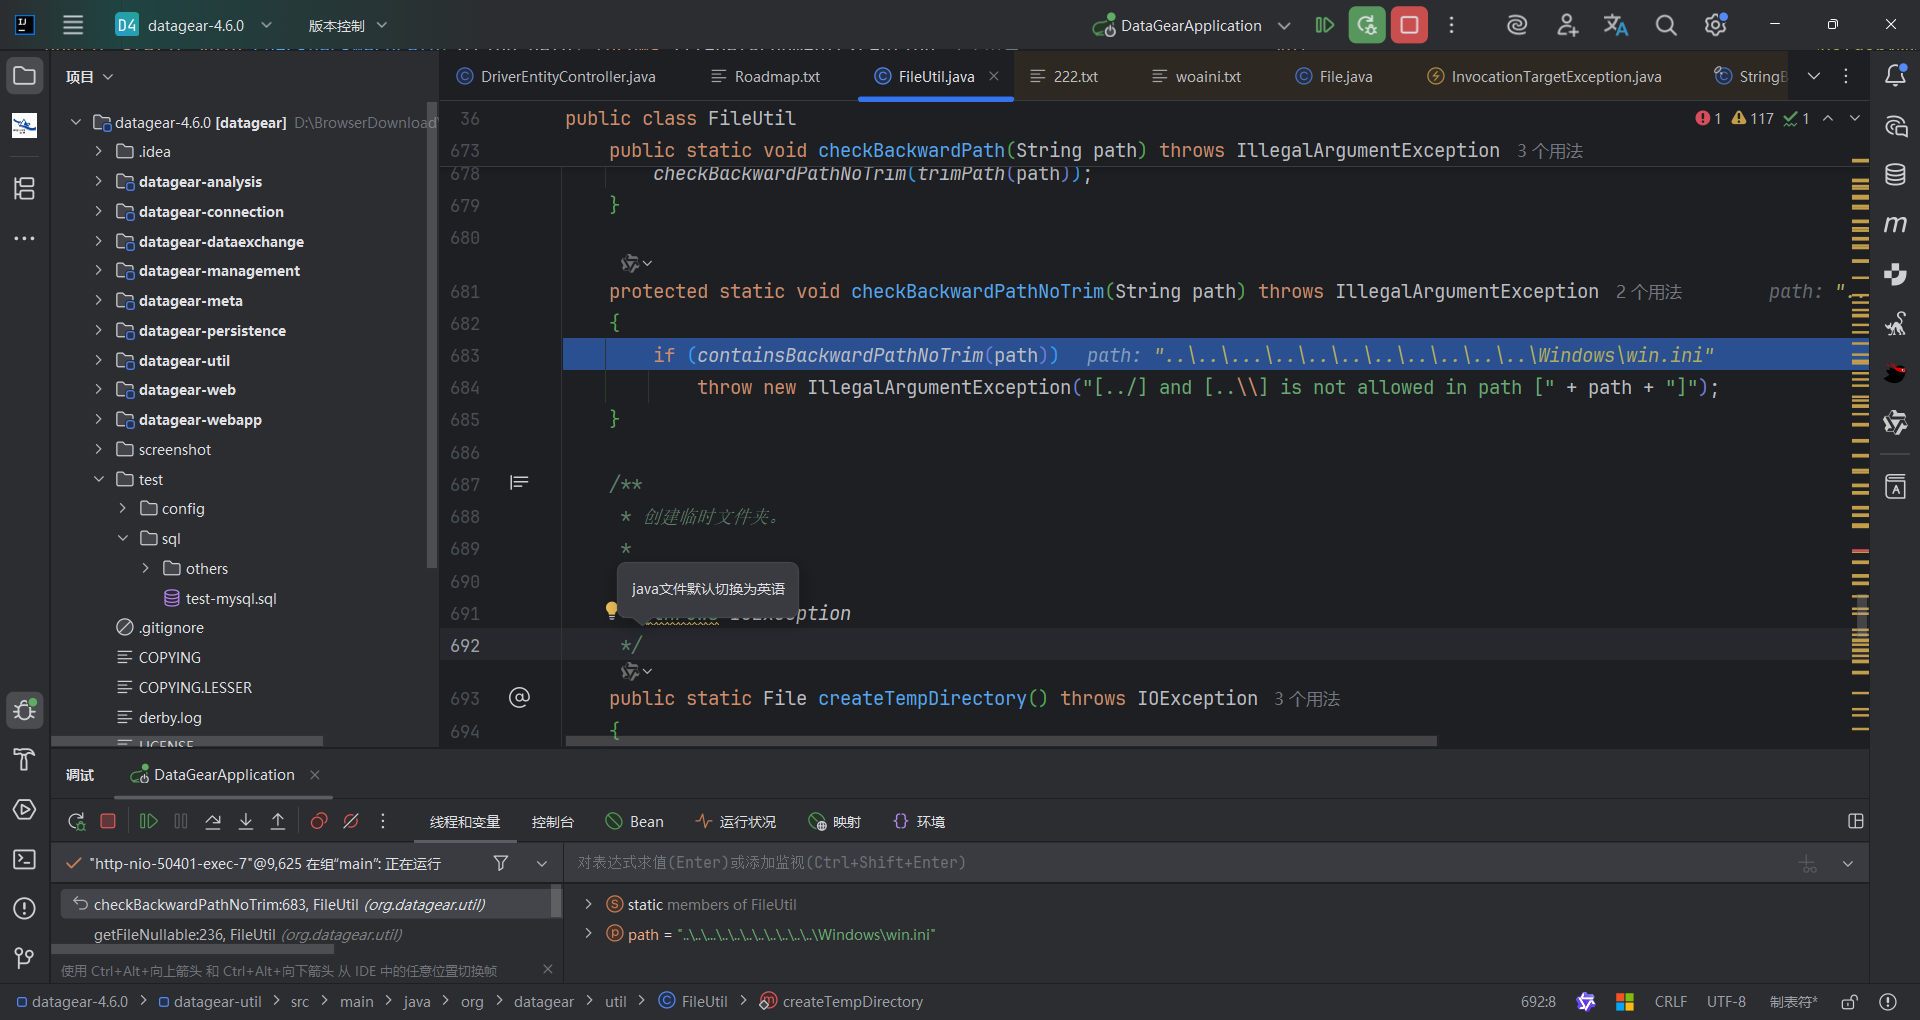Viewport: 1920px width, 1020px height.
Task: Toggle doc comment rendering at line 687
Action: tap(519, 483)
